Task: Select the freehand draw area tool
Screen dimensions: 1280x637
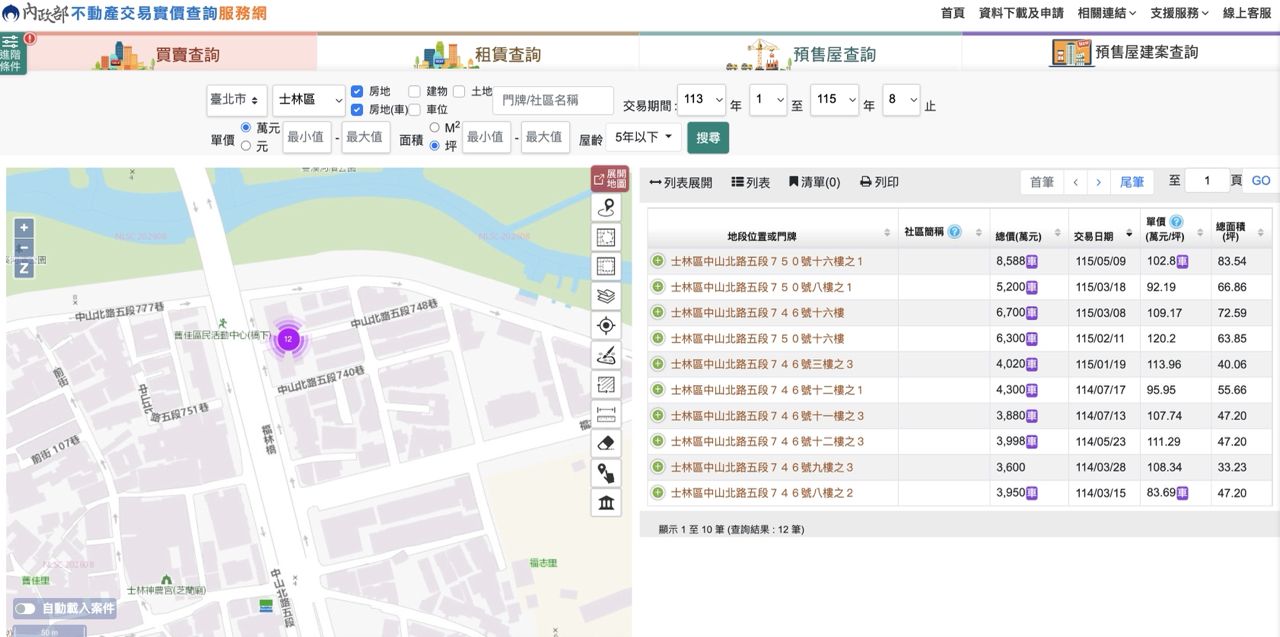Action: click(606, 355)
